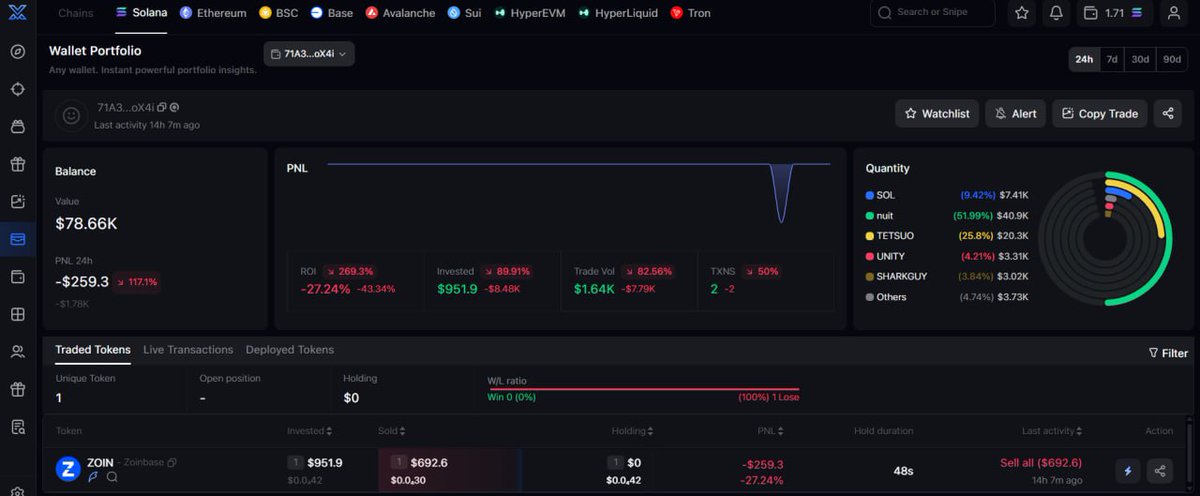Image resolution: width=1200 pixels, height=496 pixels.
Task: Click the lightning quick-trade icon for ZOIN
Action: pyautogui.click(x=1128, y=470)
